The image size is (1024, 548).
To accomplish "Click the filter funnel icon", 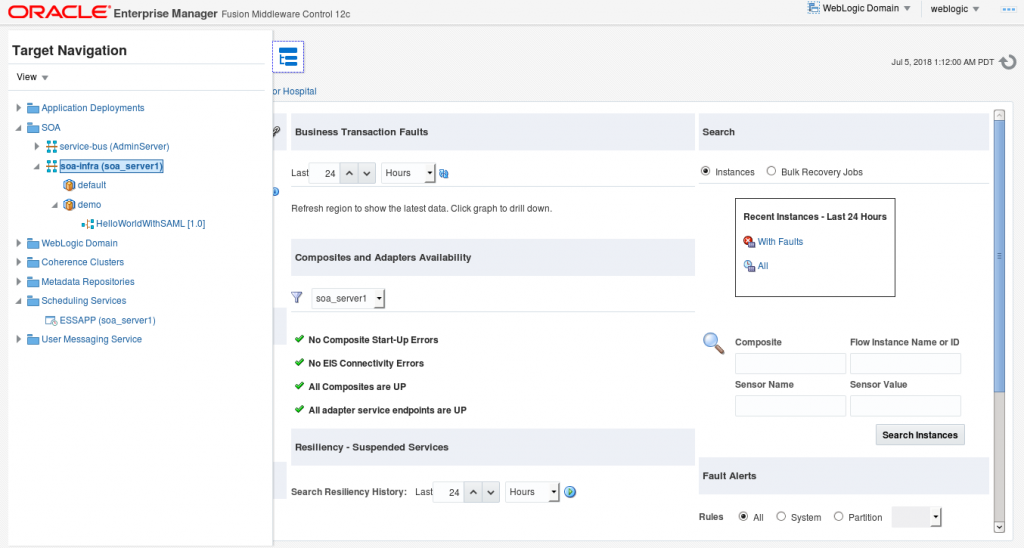I will (296, 298).
